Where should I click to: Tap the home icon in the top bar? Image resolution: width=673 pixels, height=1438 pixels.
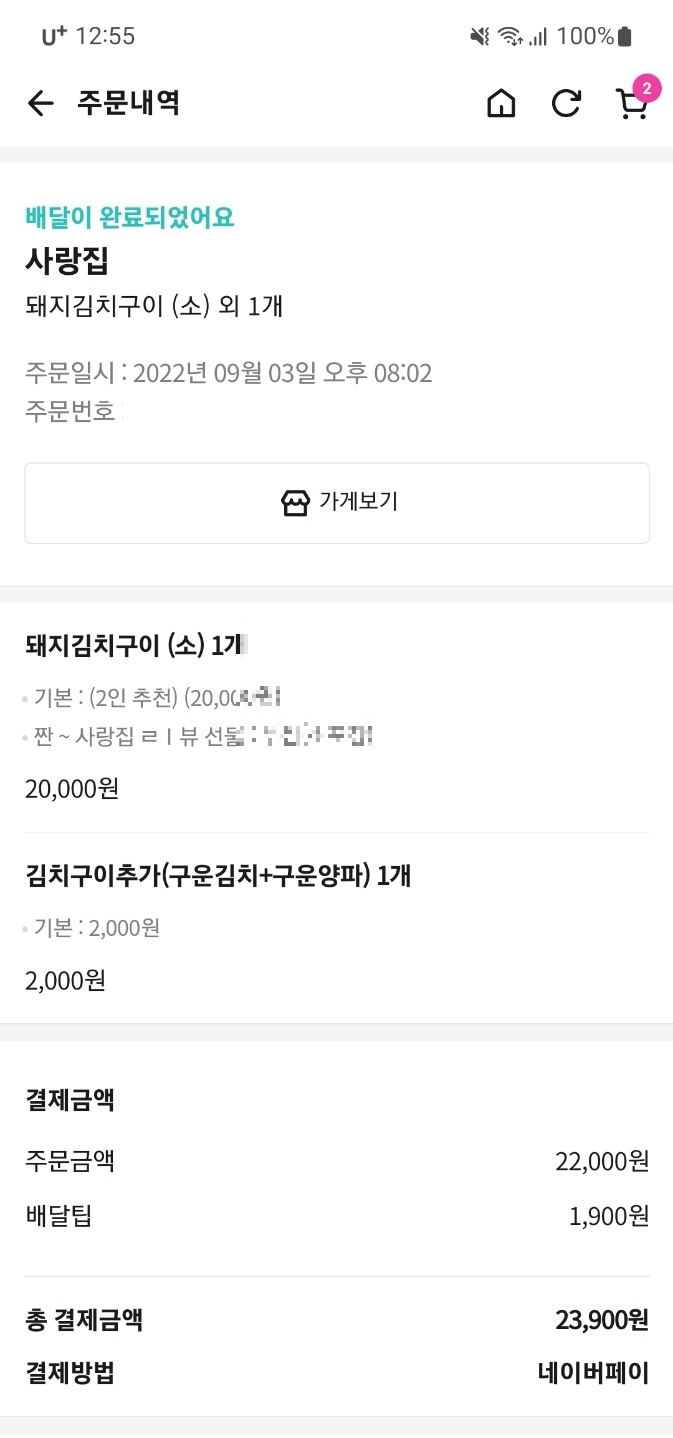pos(501,103)
